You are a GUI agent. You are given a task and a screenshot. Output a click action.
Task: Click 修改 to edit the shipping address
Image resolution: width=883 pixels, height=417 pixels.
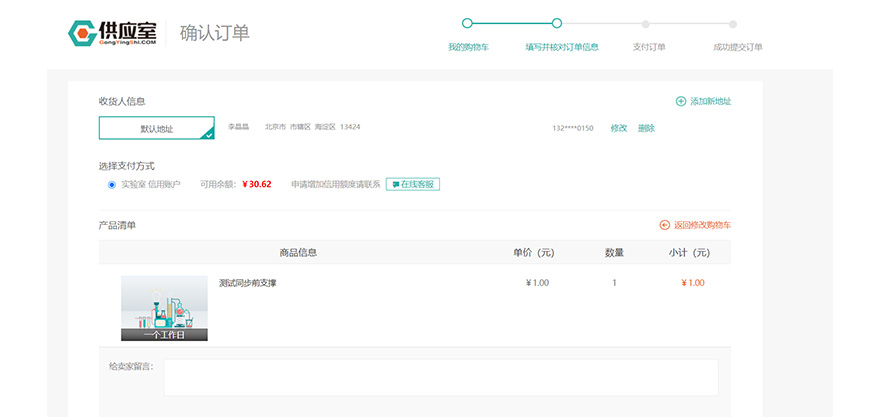click(x=619, y=128)
